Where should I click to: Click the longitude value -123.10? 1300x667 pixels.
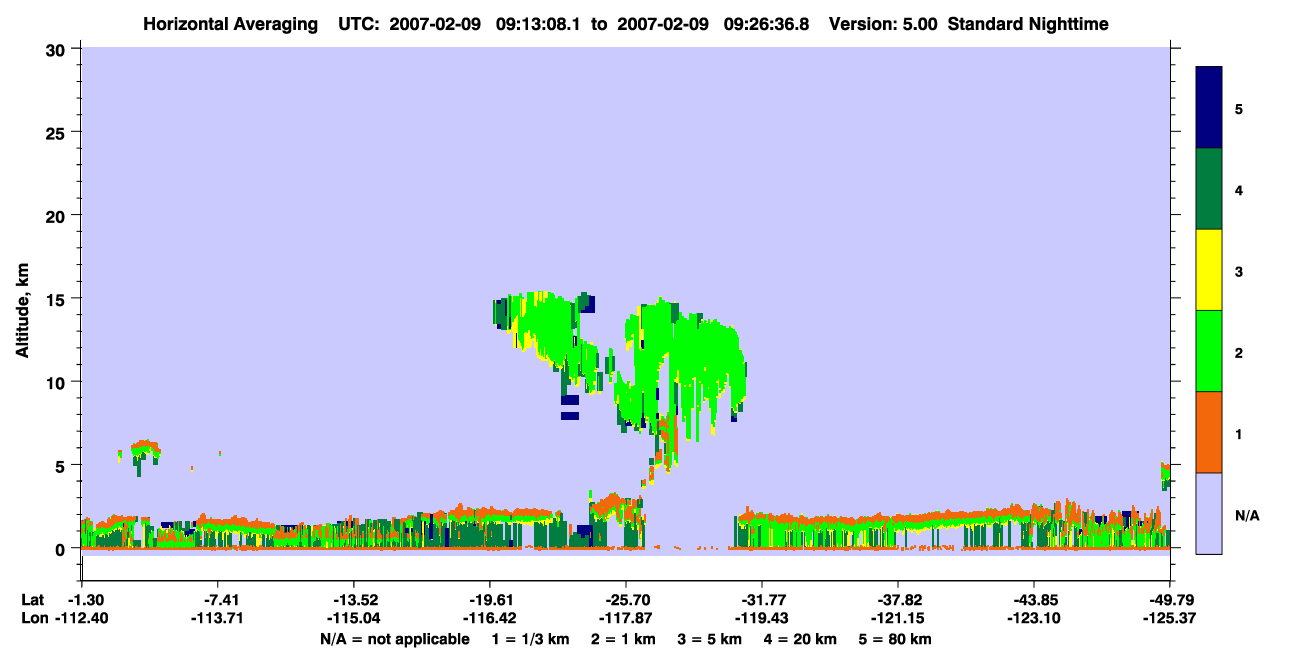pyautogui.click(x=1033, y=618)
